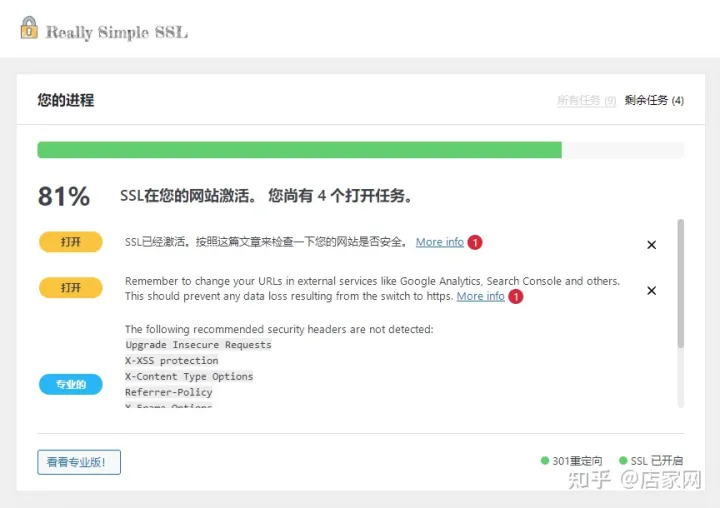Open More info link about switch to https
Viewport: 720px width, 508px height.
click(x=480, y=296)
